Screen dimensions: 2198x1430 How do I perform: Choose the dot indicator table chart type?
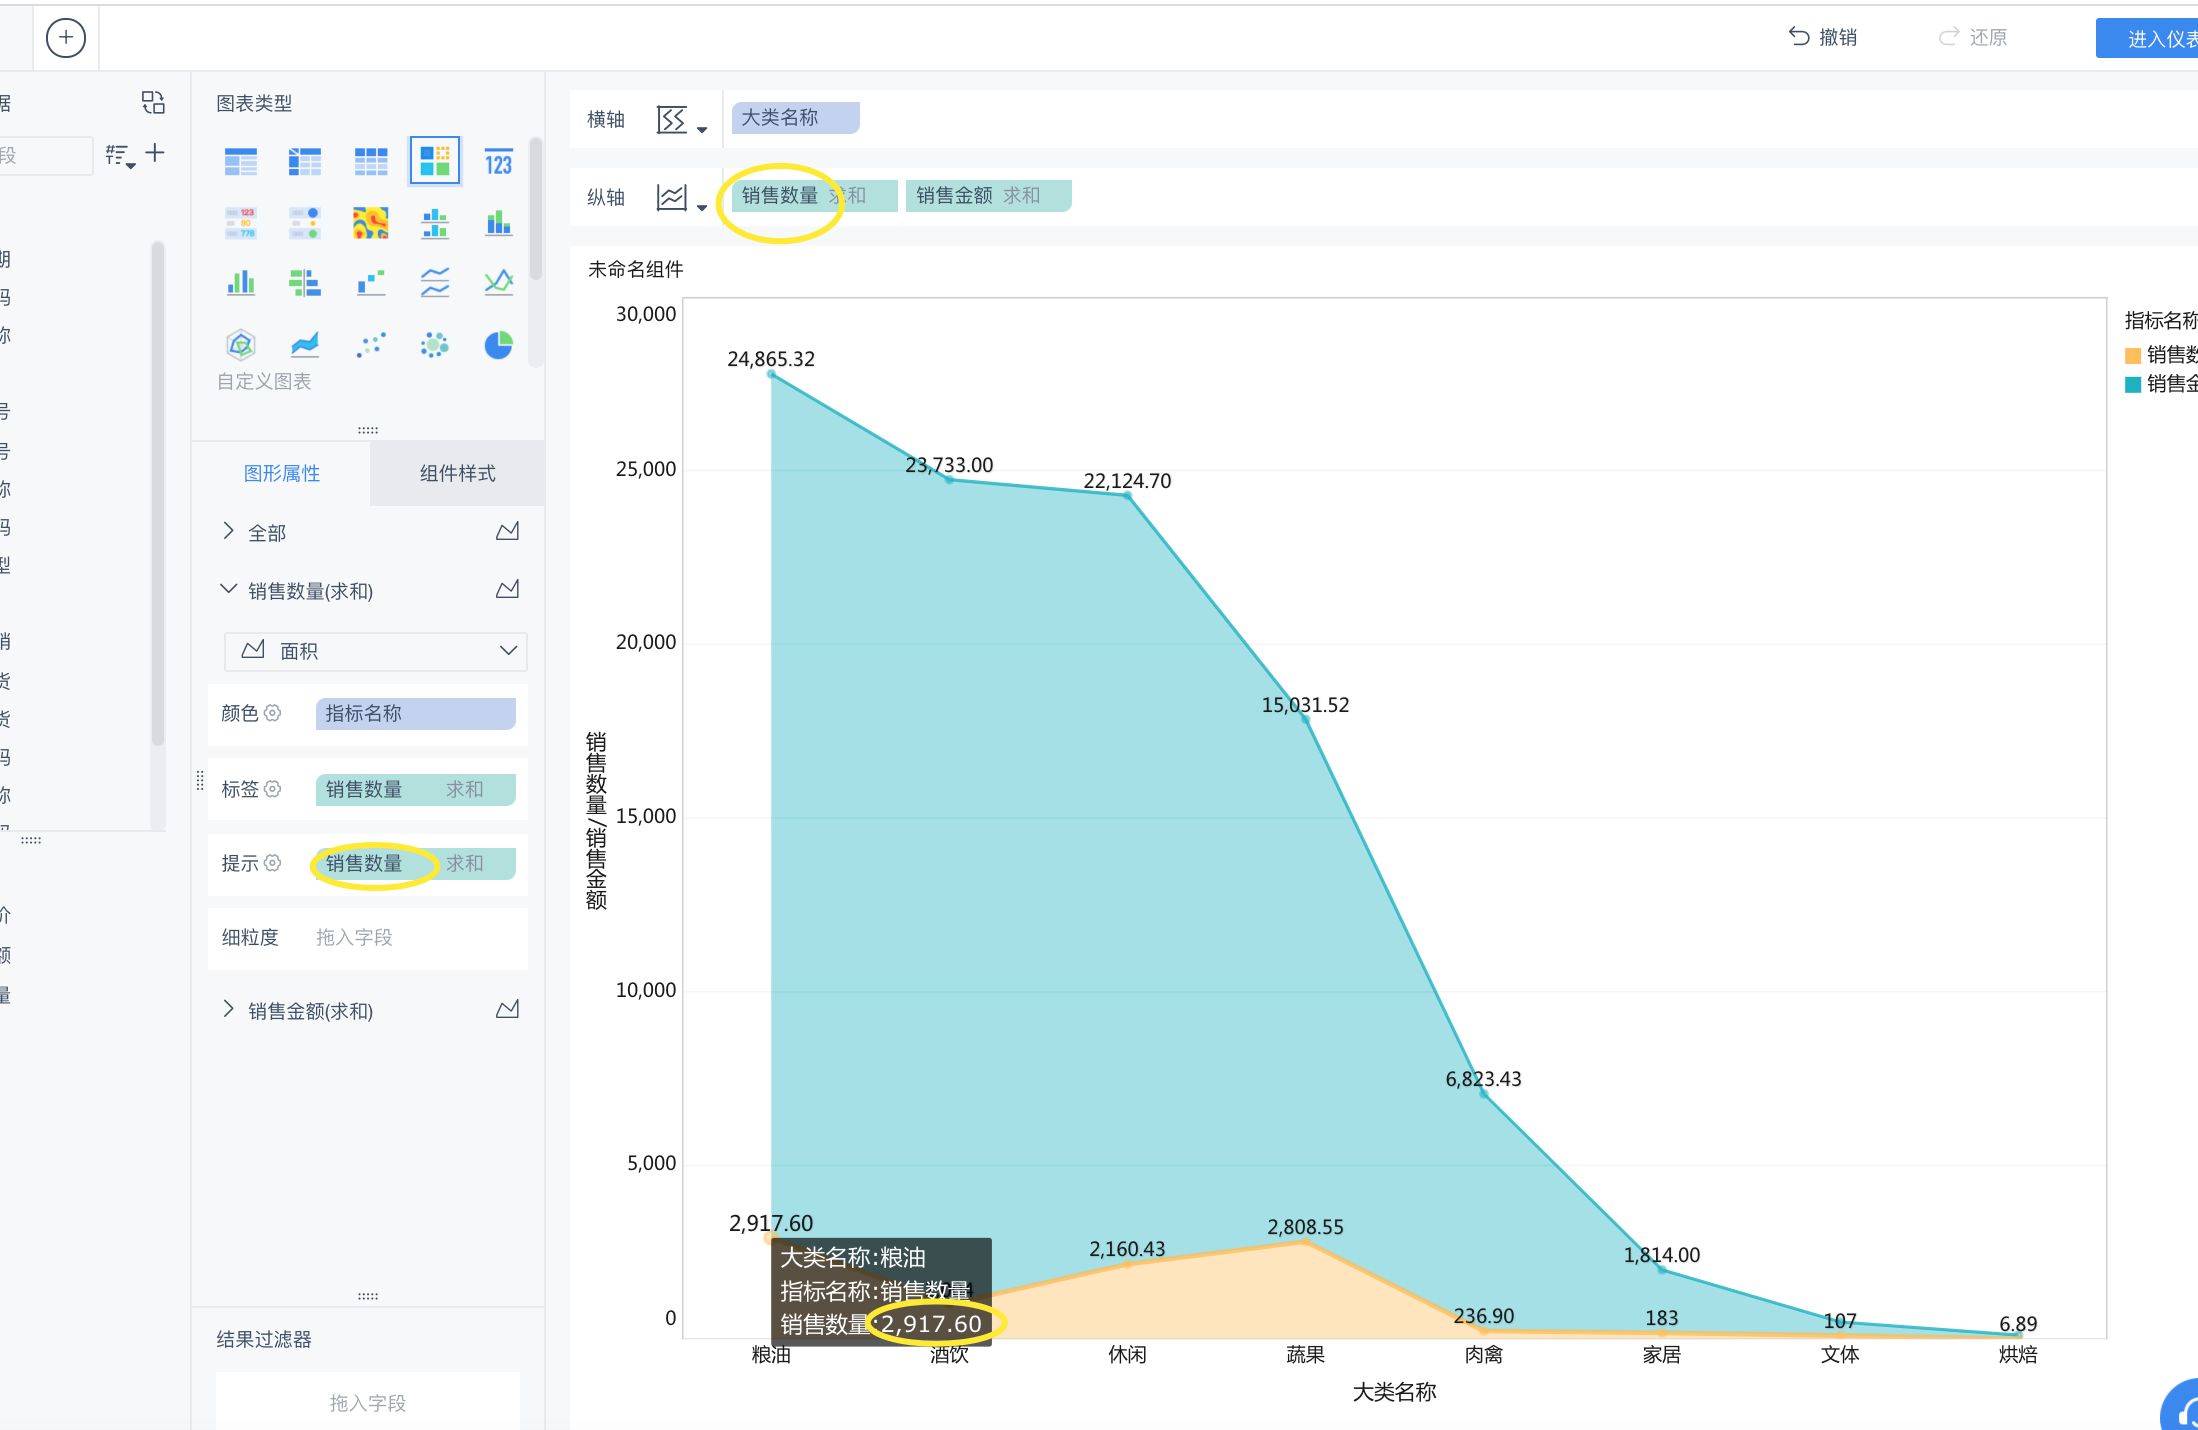(x=305, y=223)
